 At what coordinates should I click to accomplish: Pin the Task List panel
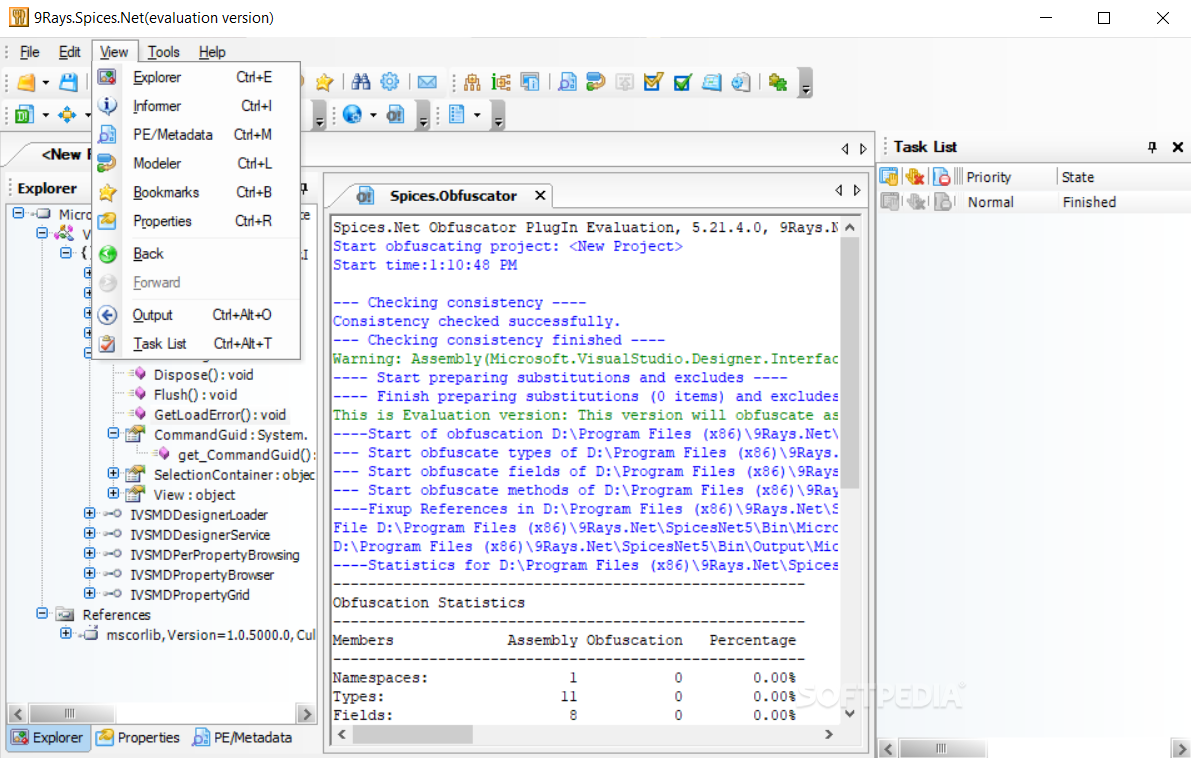[x=1152, y=147]
